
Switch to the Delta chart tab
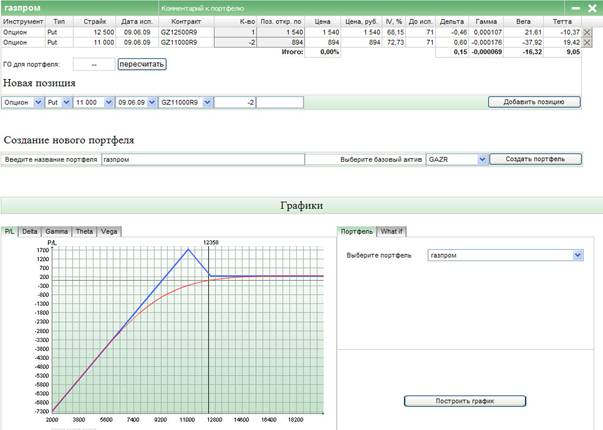tap(29, 231)
